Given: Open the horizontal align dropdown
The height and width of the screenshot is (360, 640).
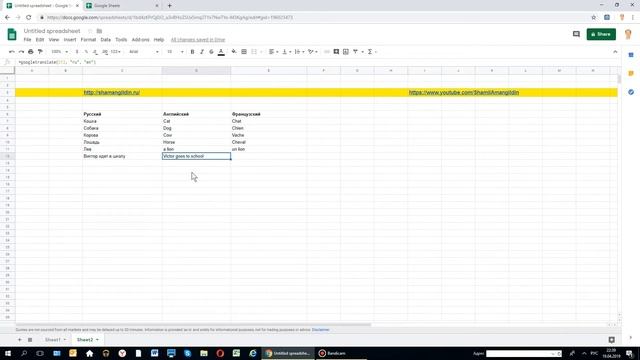Looking at the screenshot, I should click(x=273, y=52).
